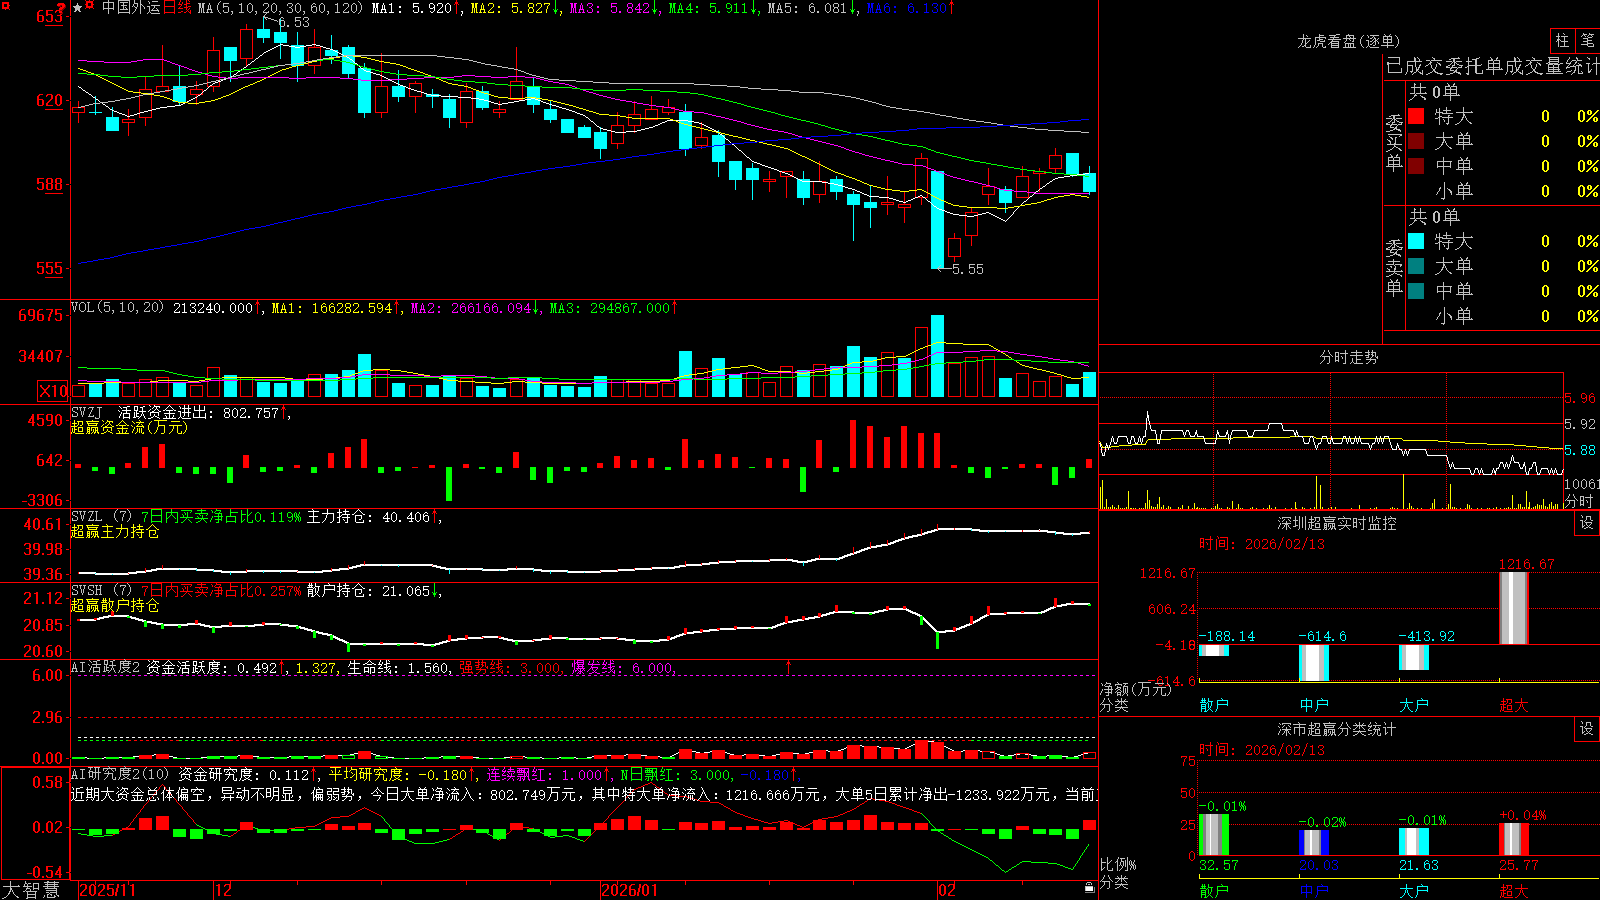The height and width of the screenshot is (900, 1600).
Task: Click the 散户 bar showing -188.14
Action: [1214, 650]
